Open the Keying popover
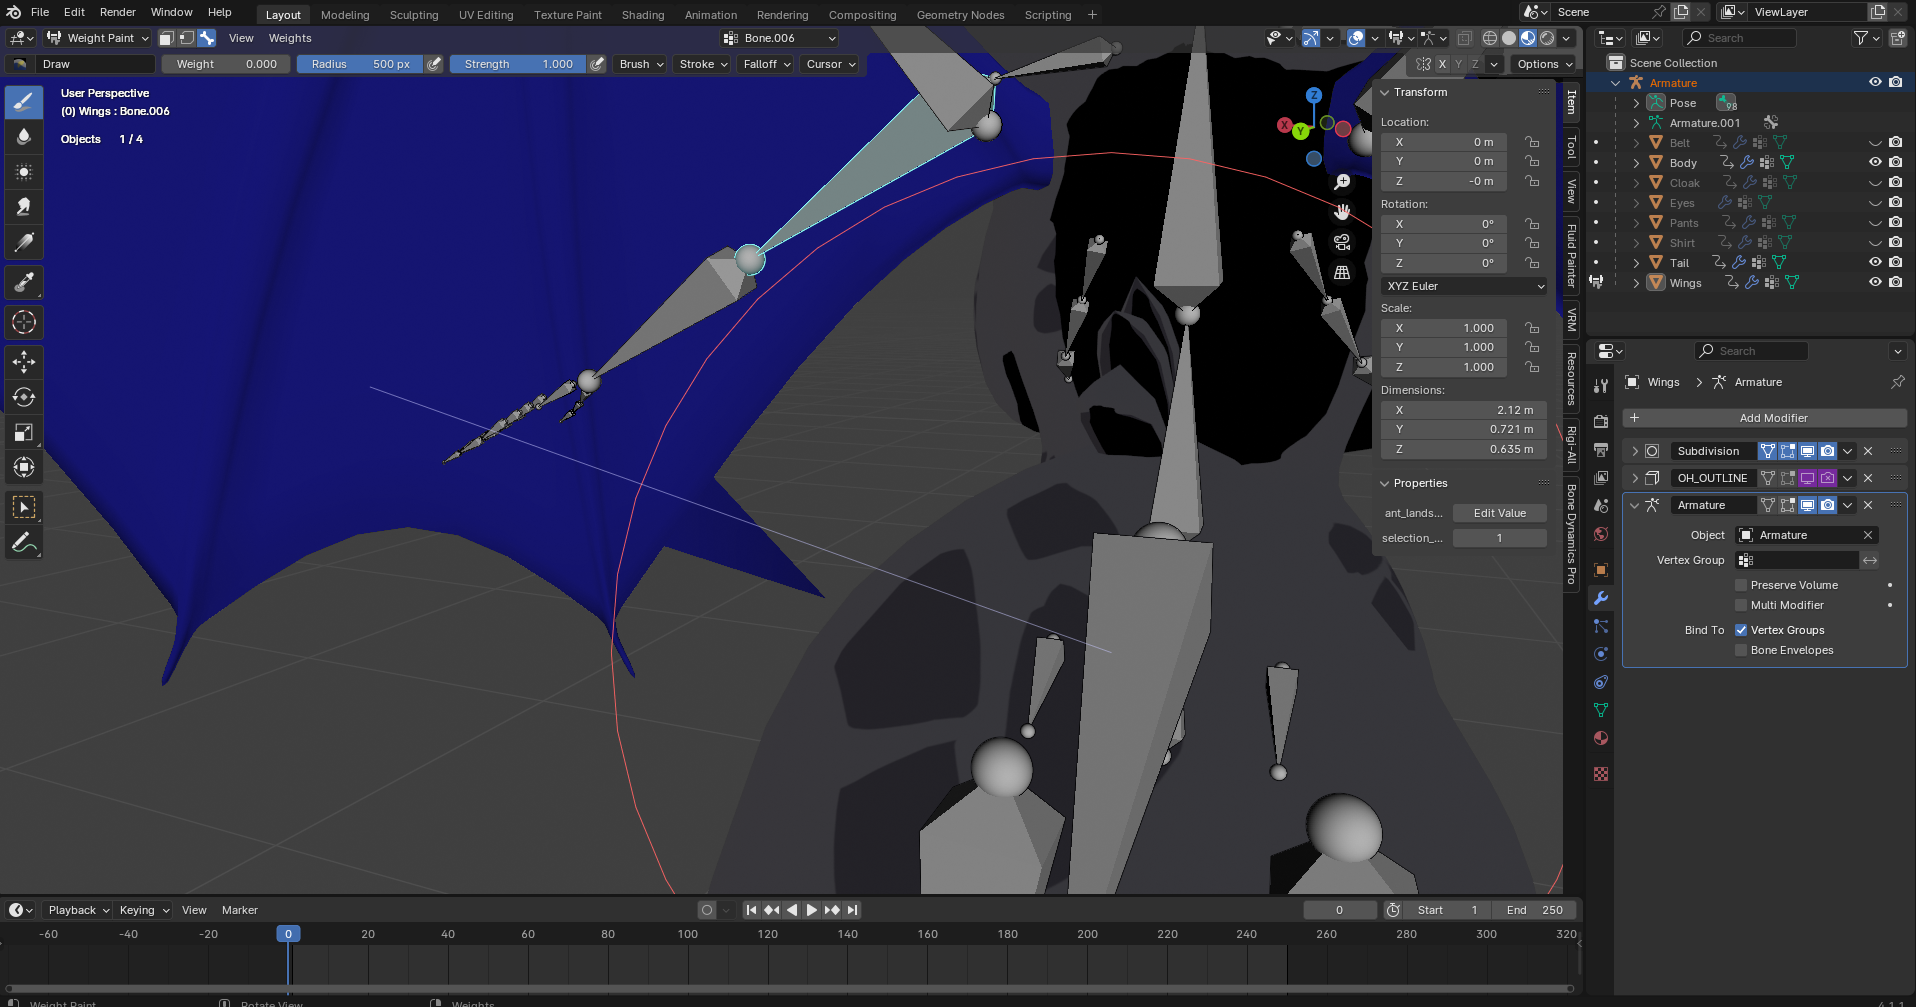The image size is (1916, 1007). (144, 910)
